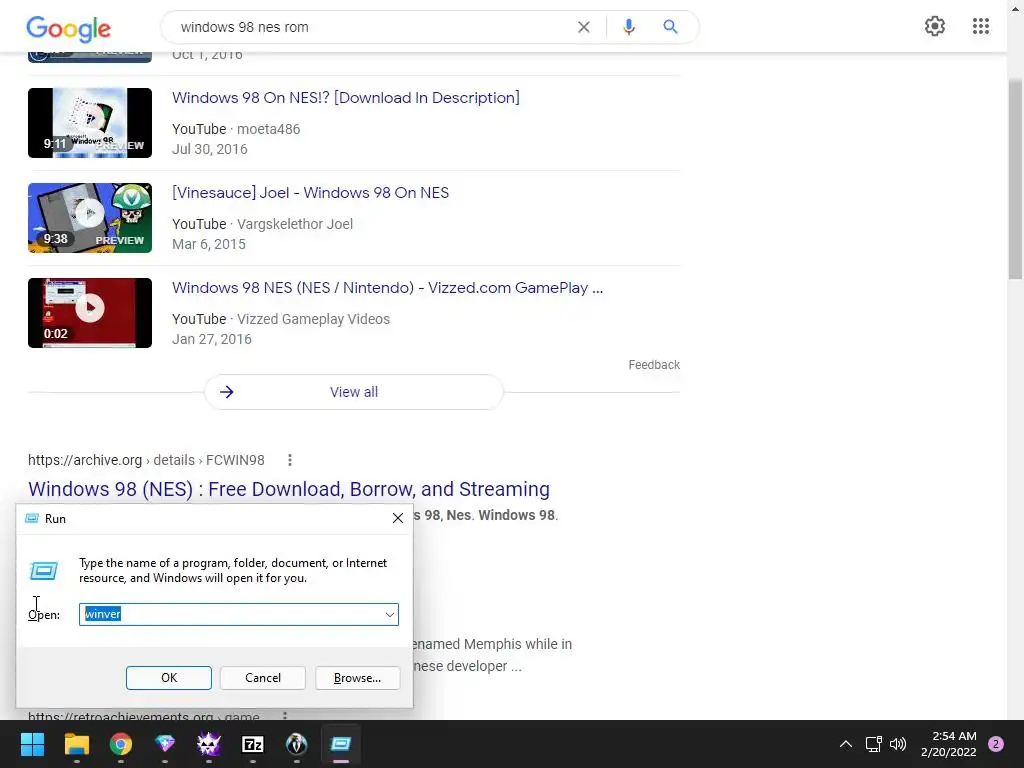Open the purple spiky creature taskbar app
The height and width of the screenshot is (768, 1024).
(x=209, y=744)
